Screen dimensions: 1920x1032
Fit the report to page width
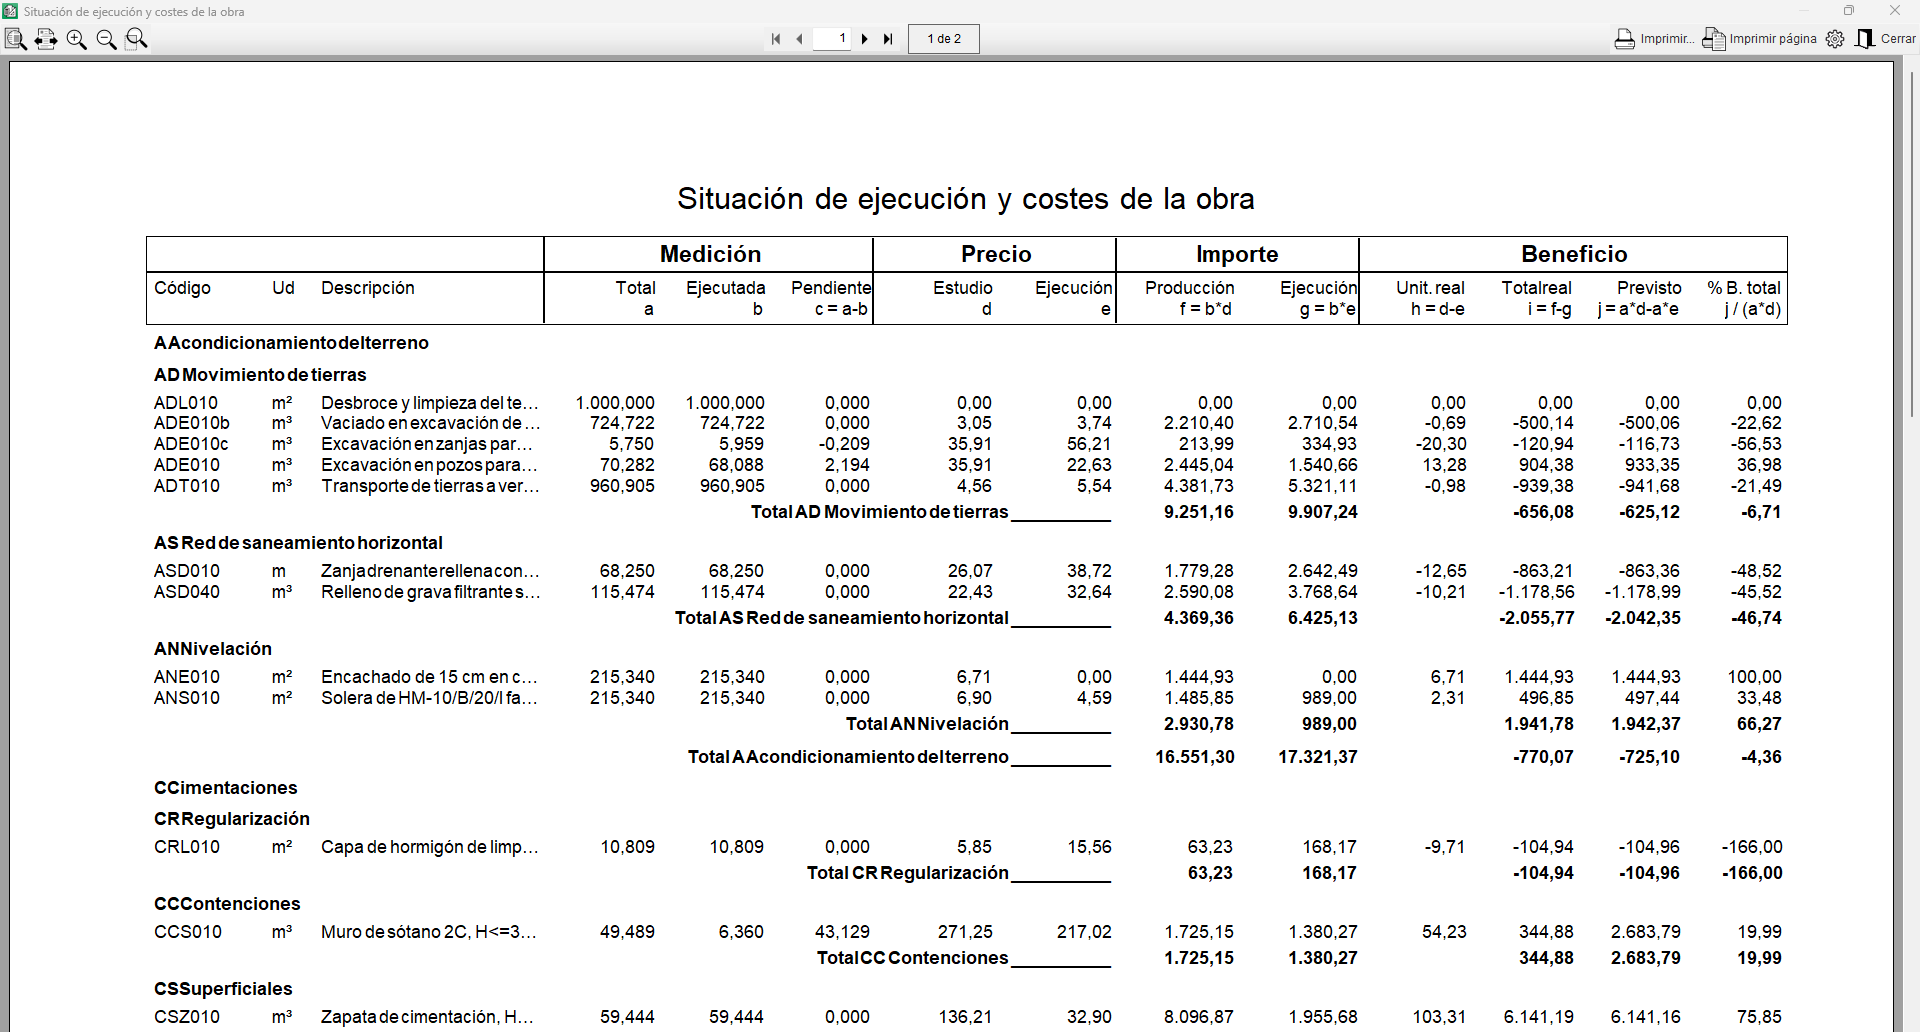click(45, 39)
